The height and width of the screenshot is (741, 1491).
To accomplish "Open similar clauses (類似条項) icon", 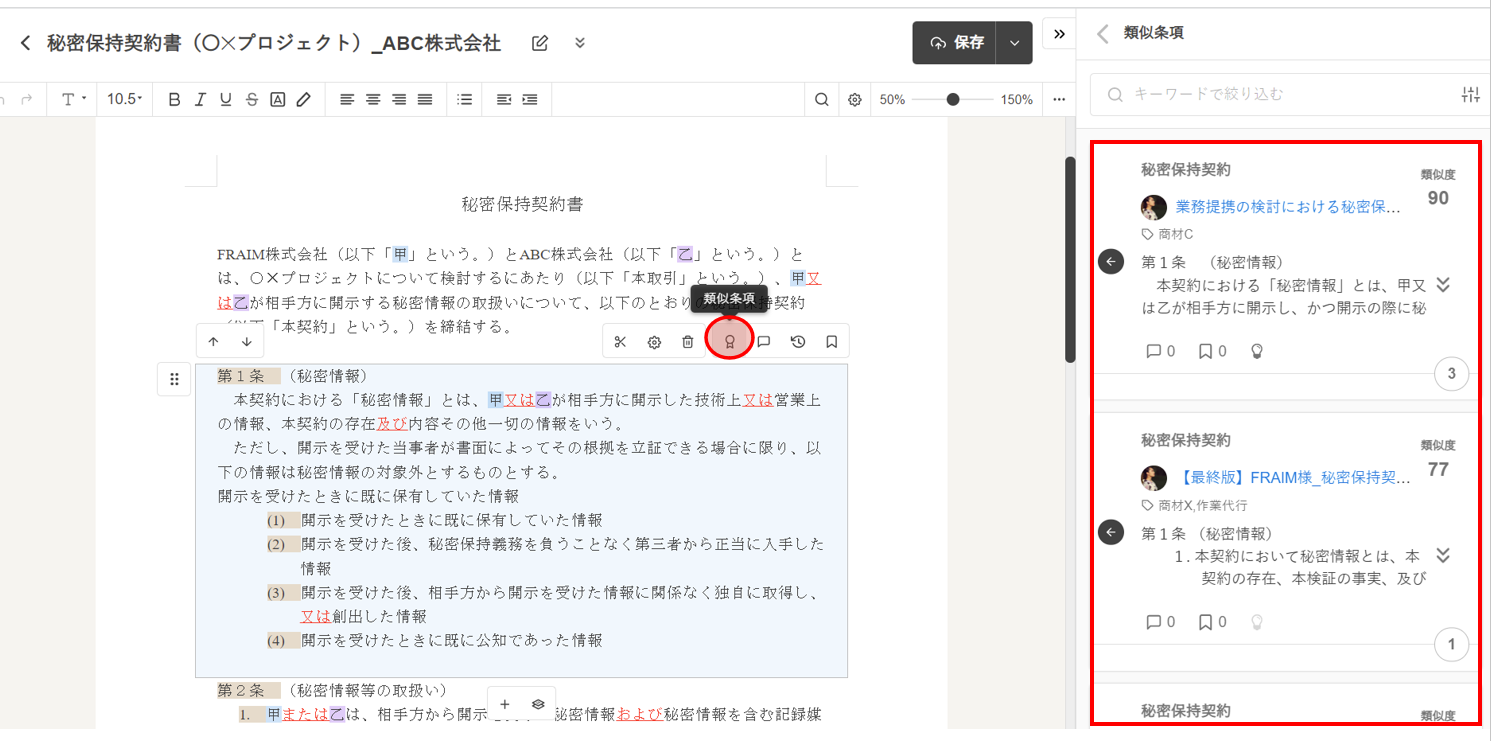I will (x=730, y=342).
